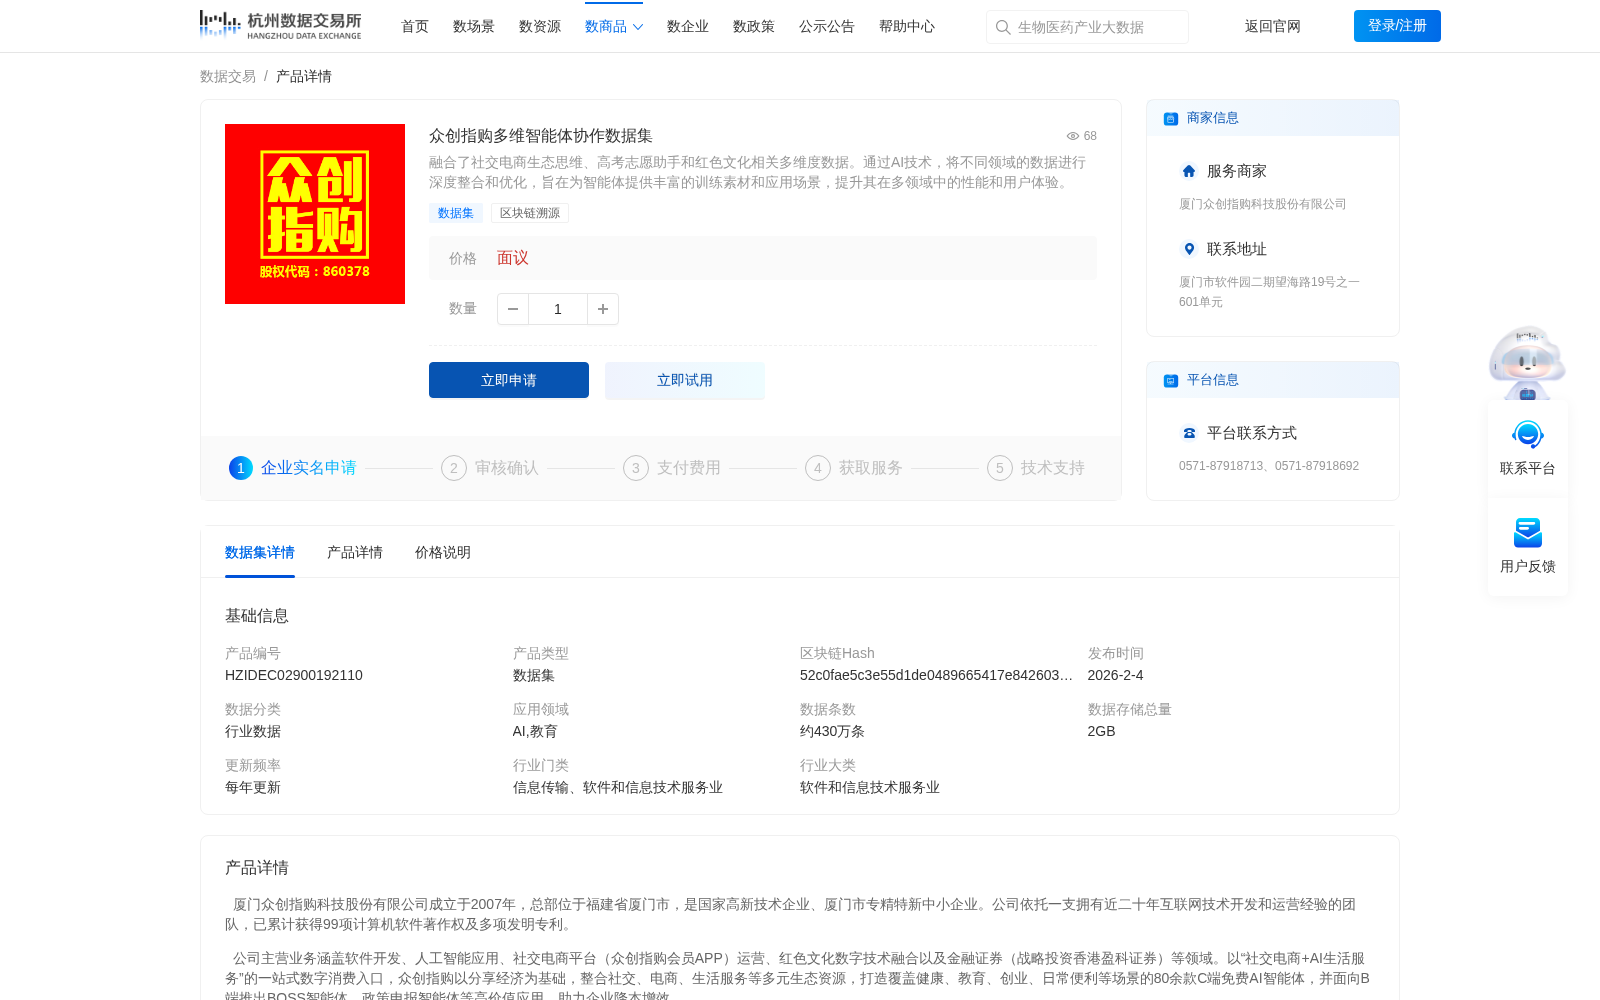Click step 4 circle 获取服务
This screenshot has height=1000, width=1600.
(818, 468)
